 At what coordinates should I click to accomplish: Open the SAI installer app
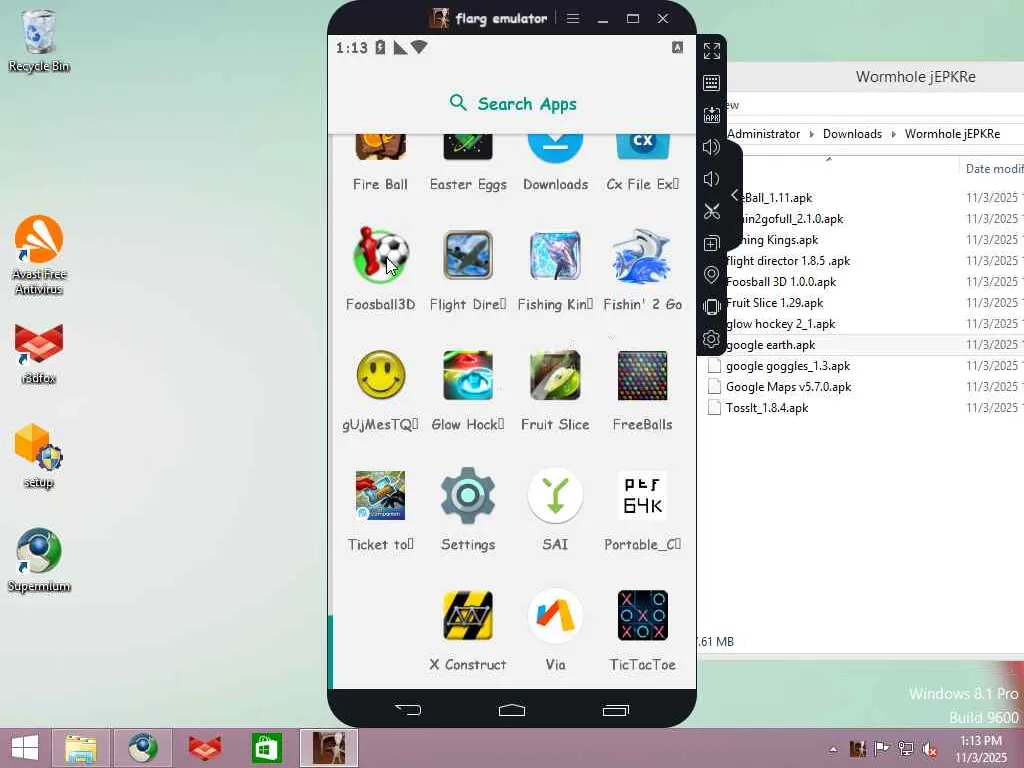[555, 495]
